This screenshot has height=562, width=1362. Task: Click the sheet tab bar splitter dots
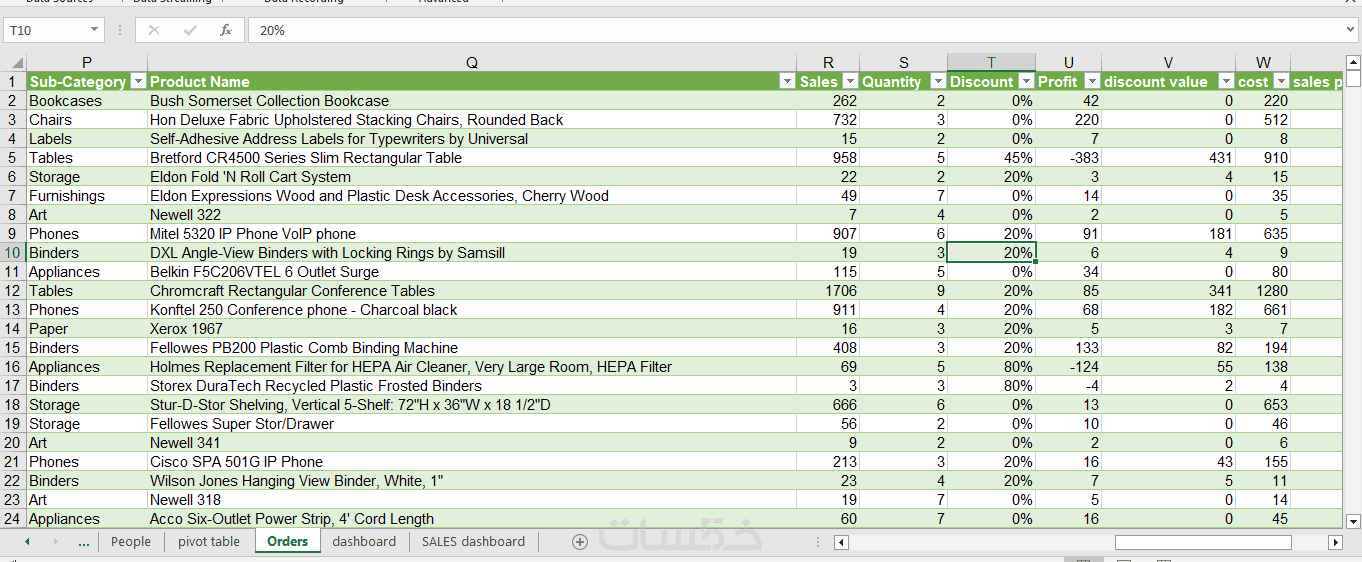(818, 542)
